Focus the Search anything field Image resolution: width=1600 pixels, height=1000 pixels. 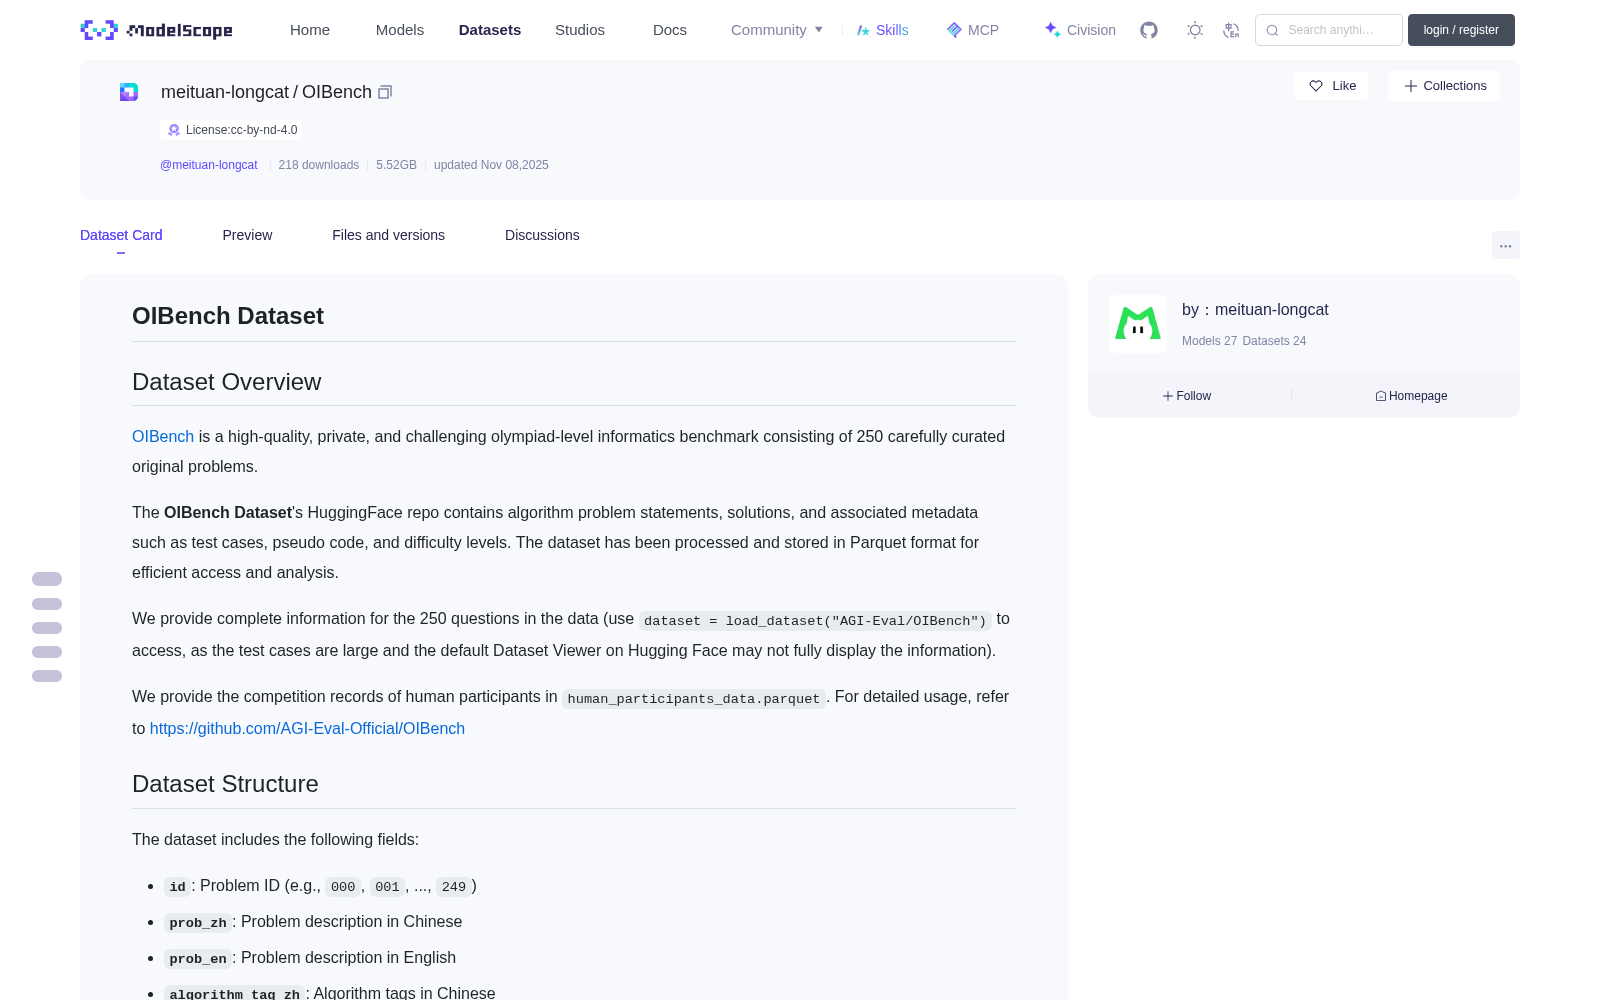1329,30
